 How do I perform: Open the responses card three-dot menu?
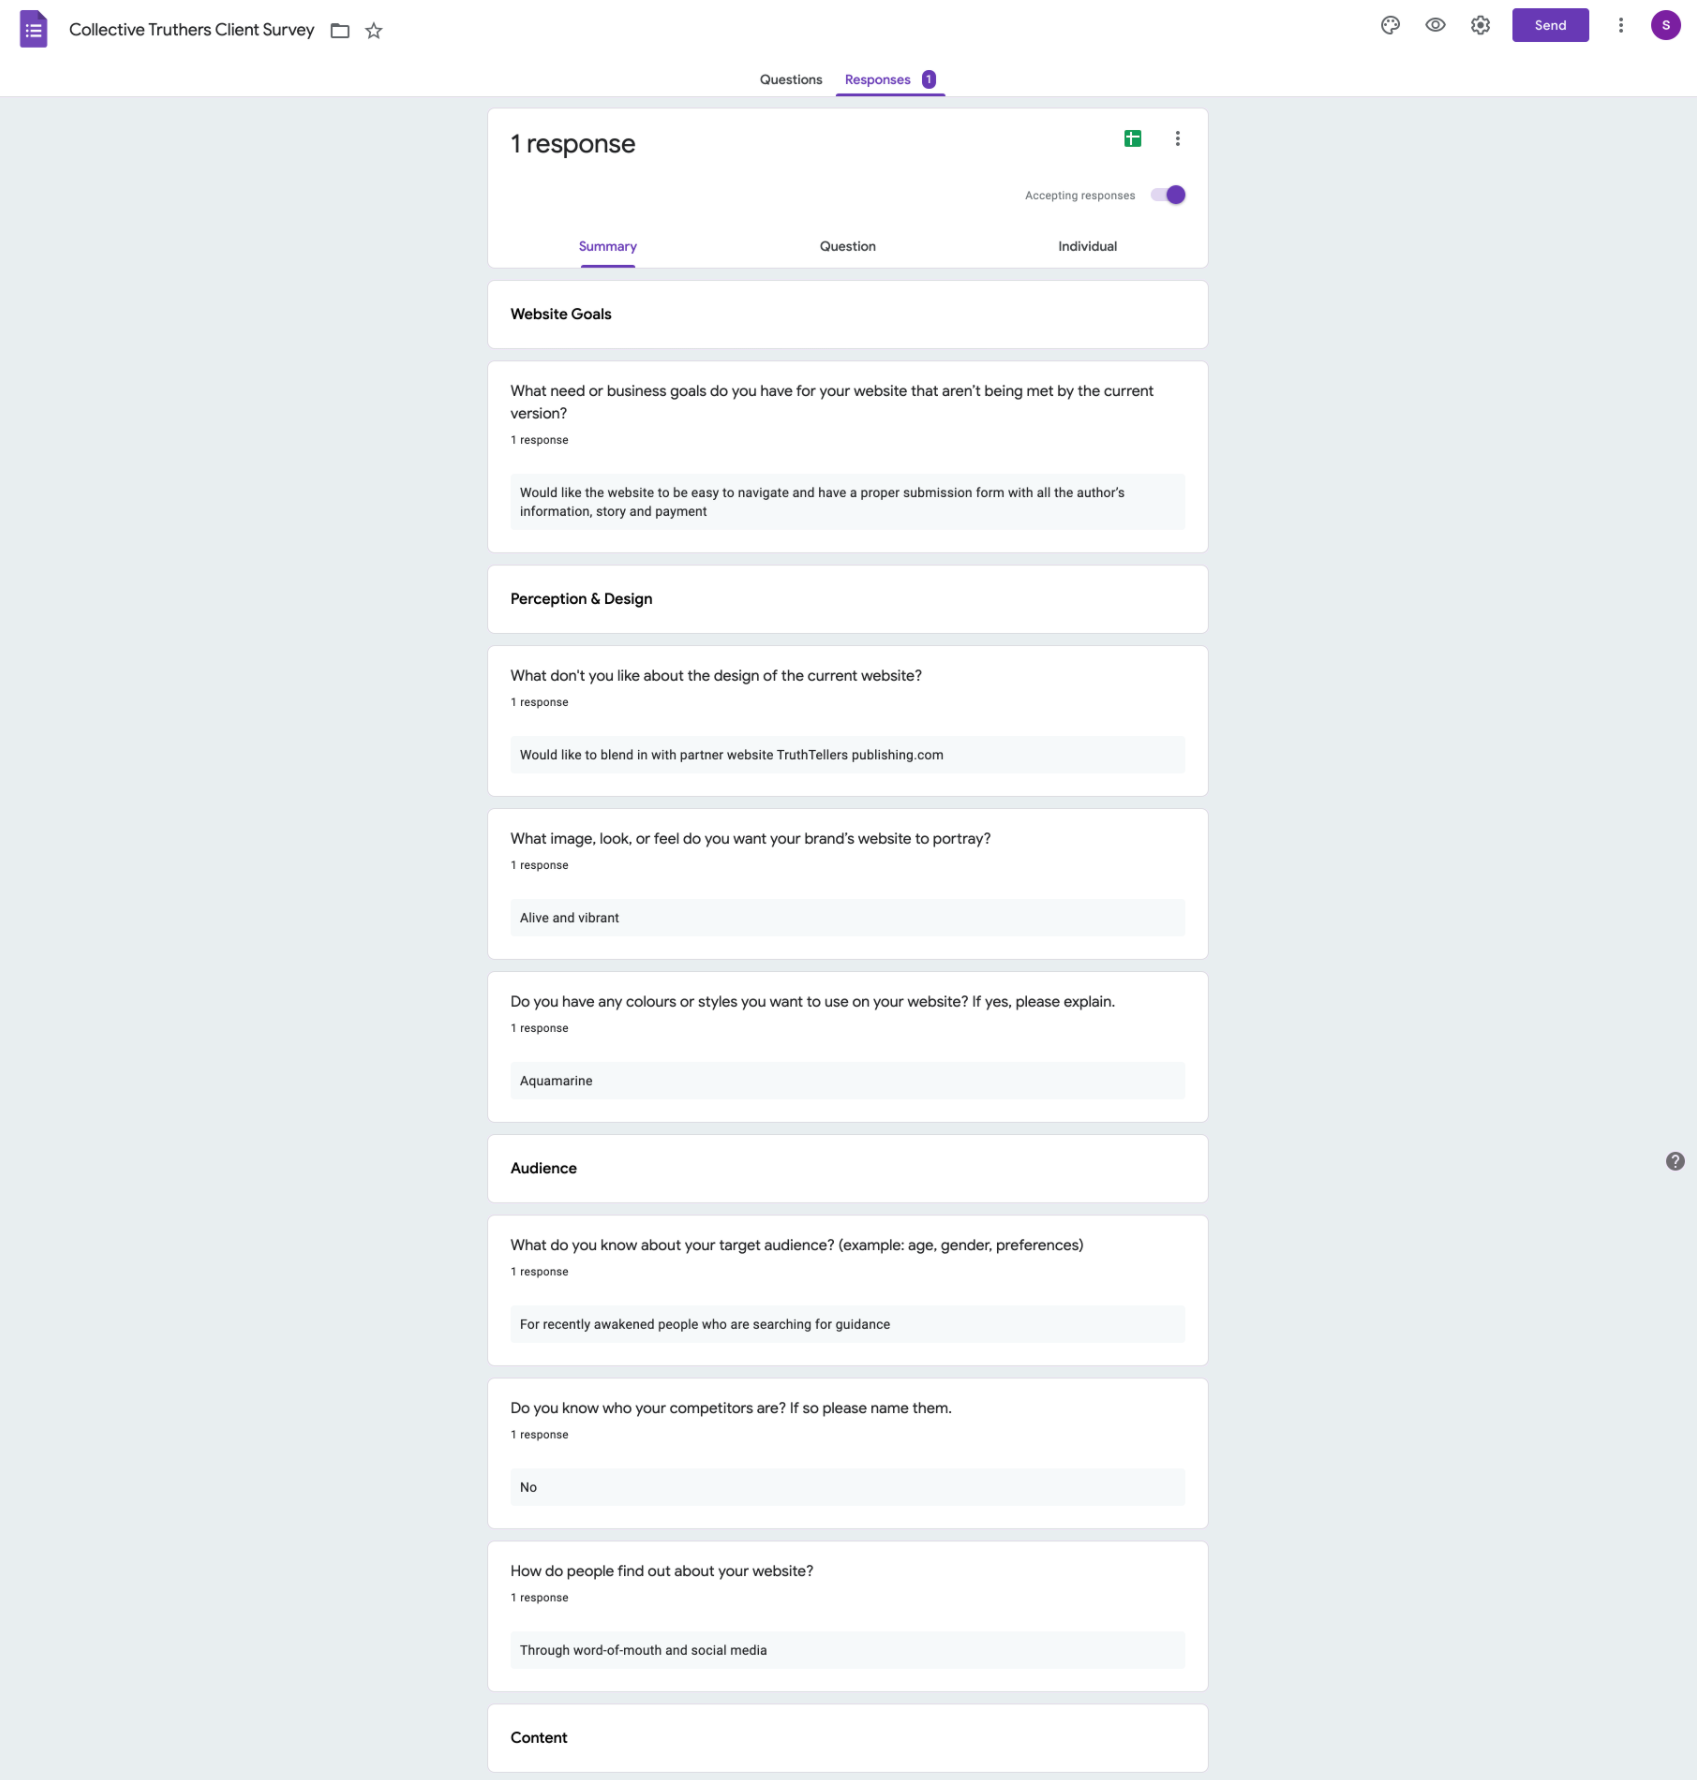(1177, 139)
